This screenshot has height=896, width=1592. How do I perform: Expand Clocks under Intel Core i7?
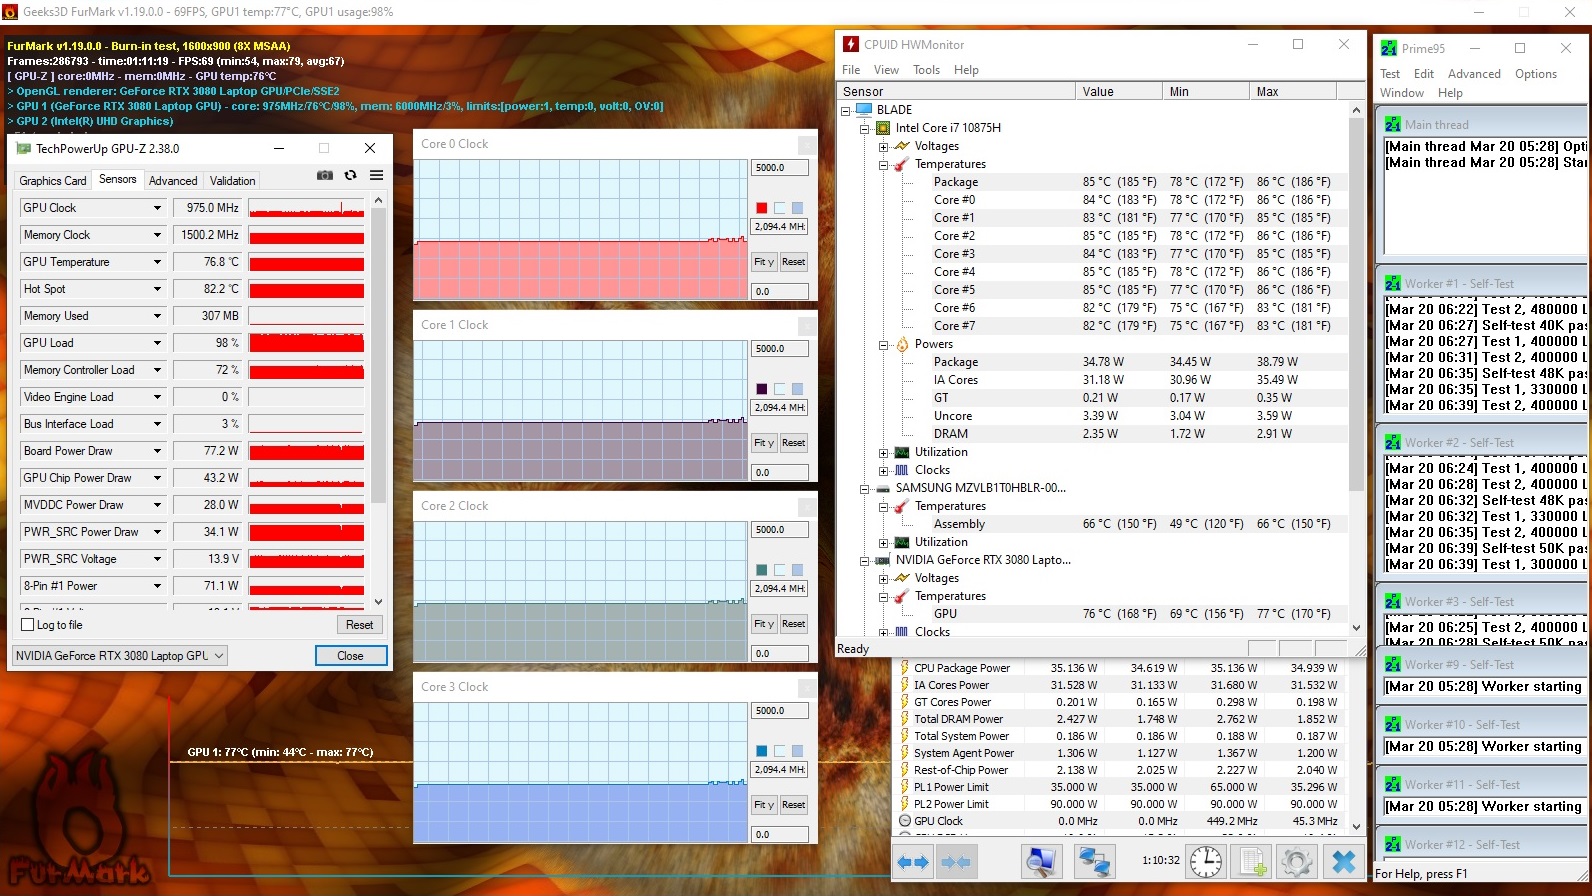tap(883, 470)
